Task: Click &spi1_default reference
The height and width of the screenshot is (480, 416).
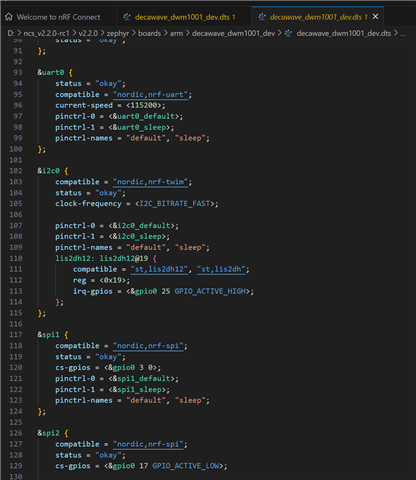Action: click(x=141, y=379)
